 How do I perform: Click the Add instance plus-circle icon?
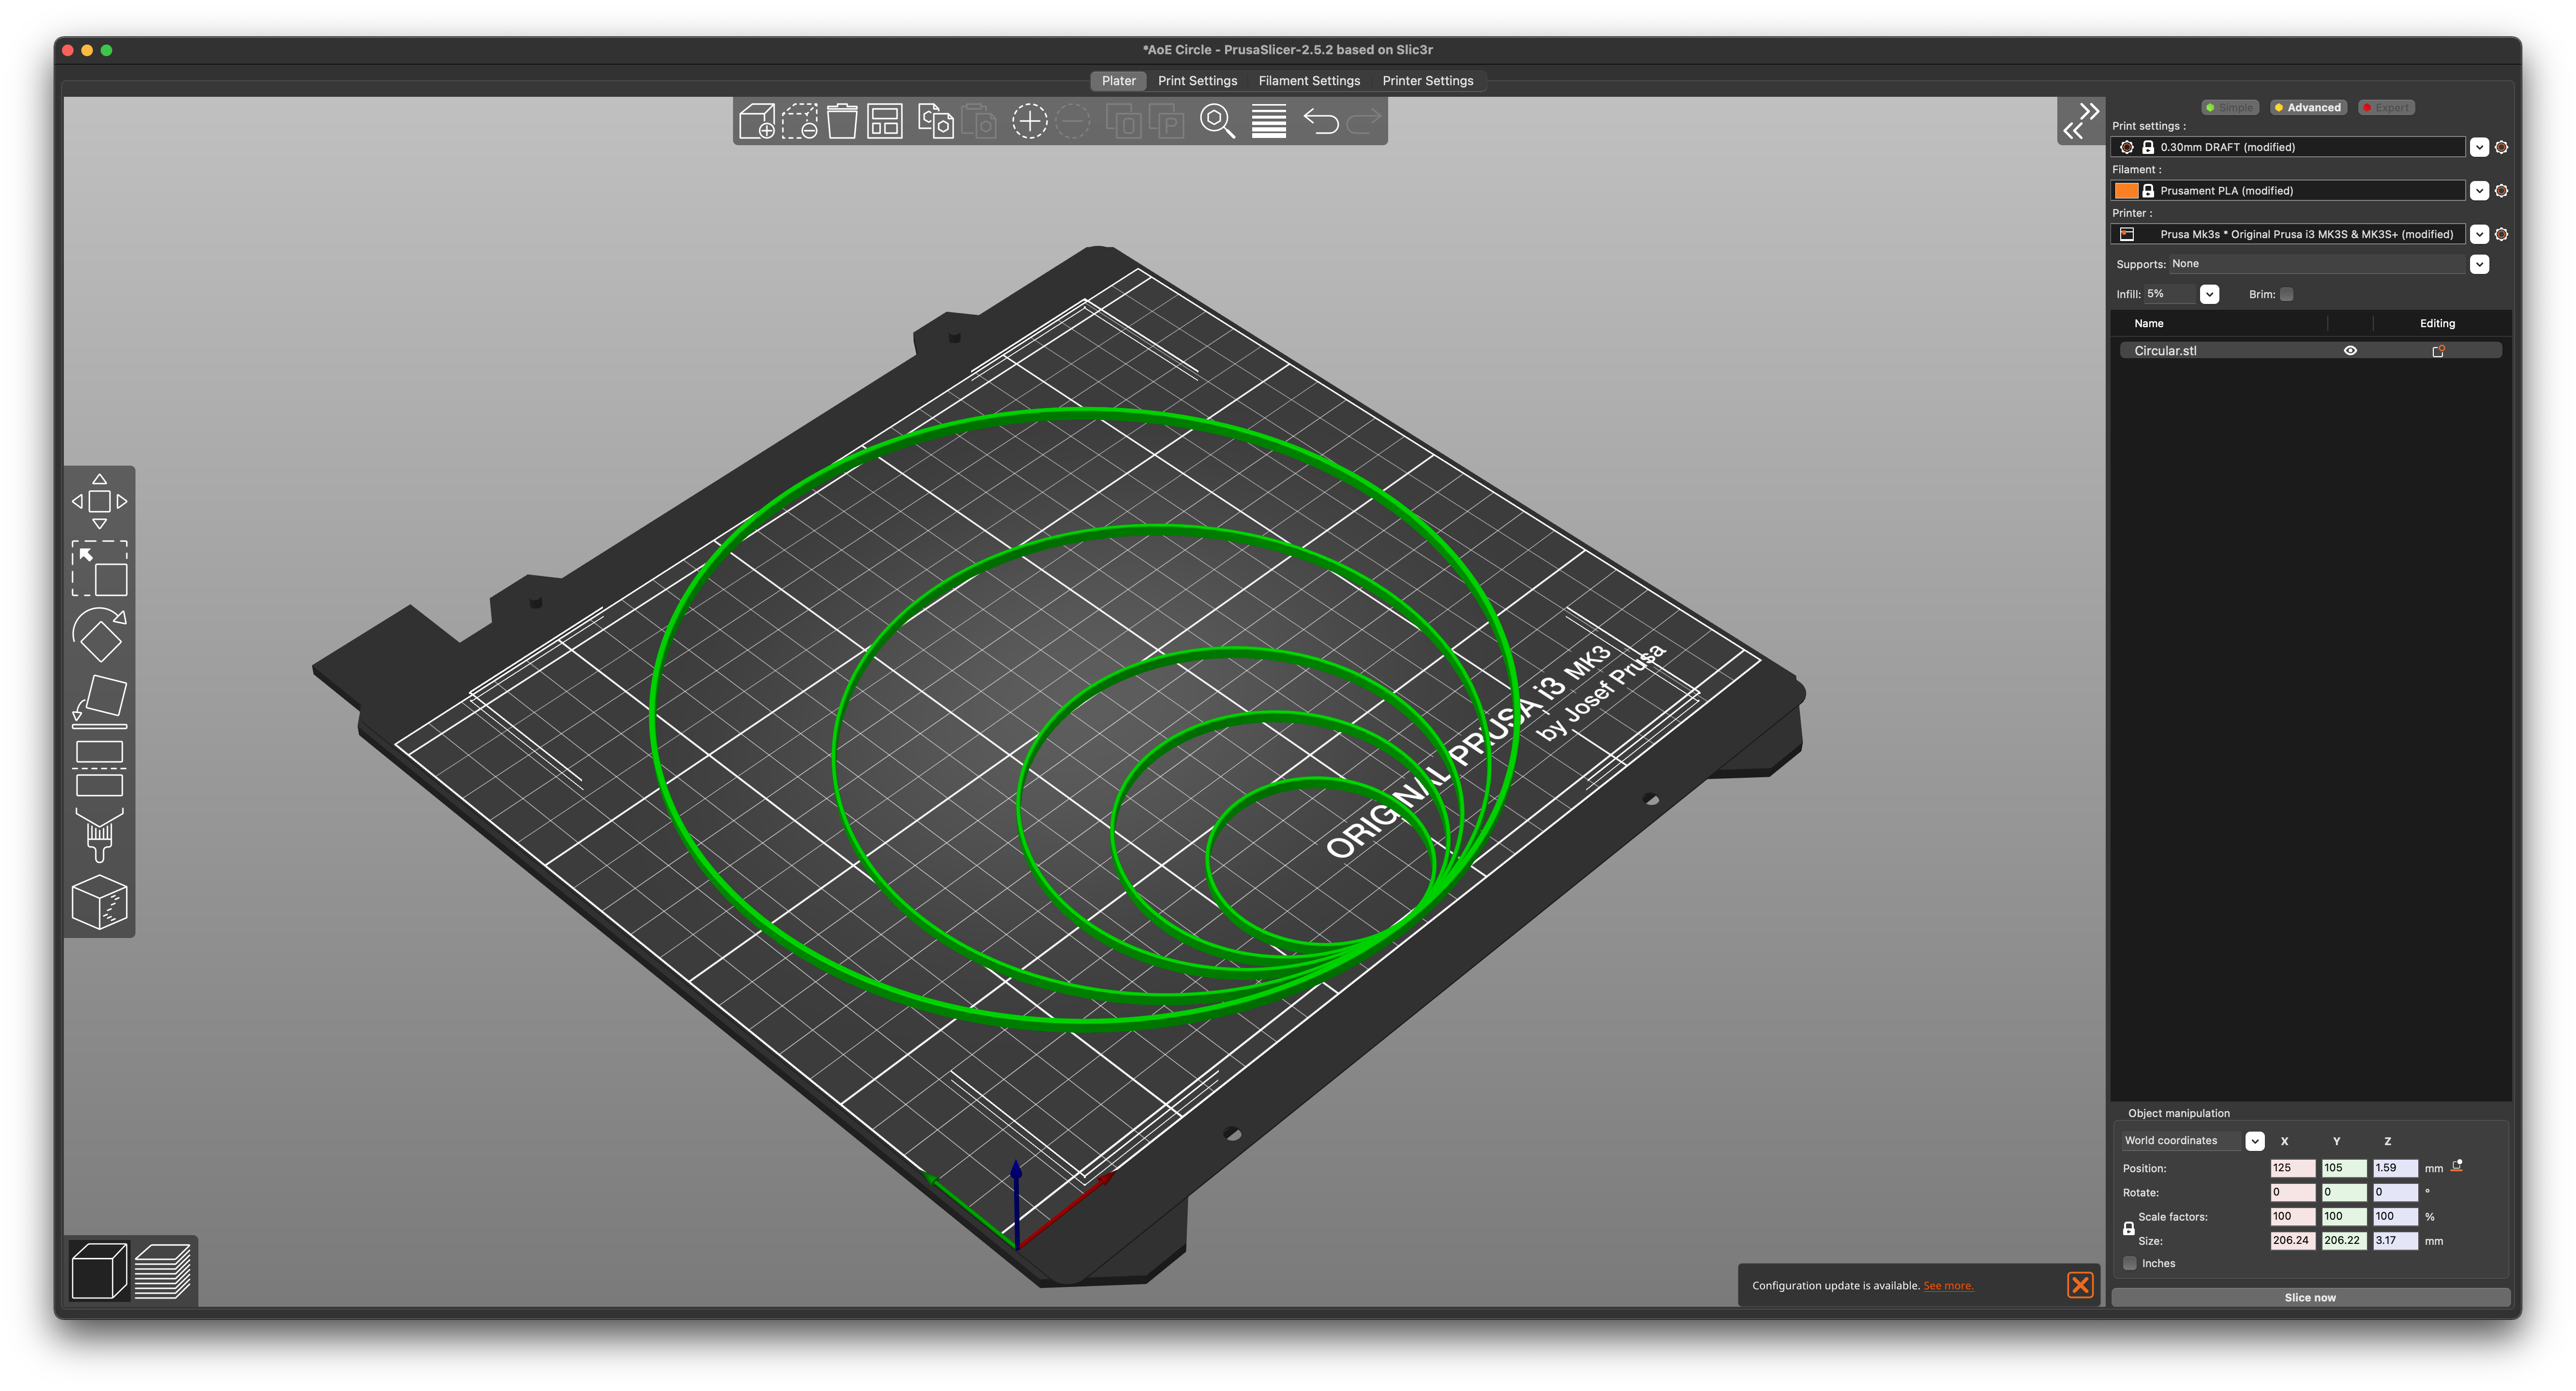point(1029,122)
